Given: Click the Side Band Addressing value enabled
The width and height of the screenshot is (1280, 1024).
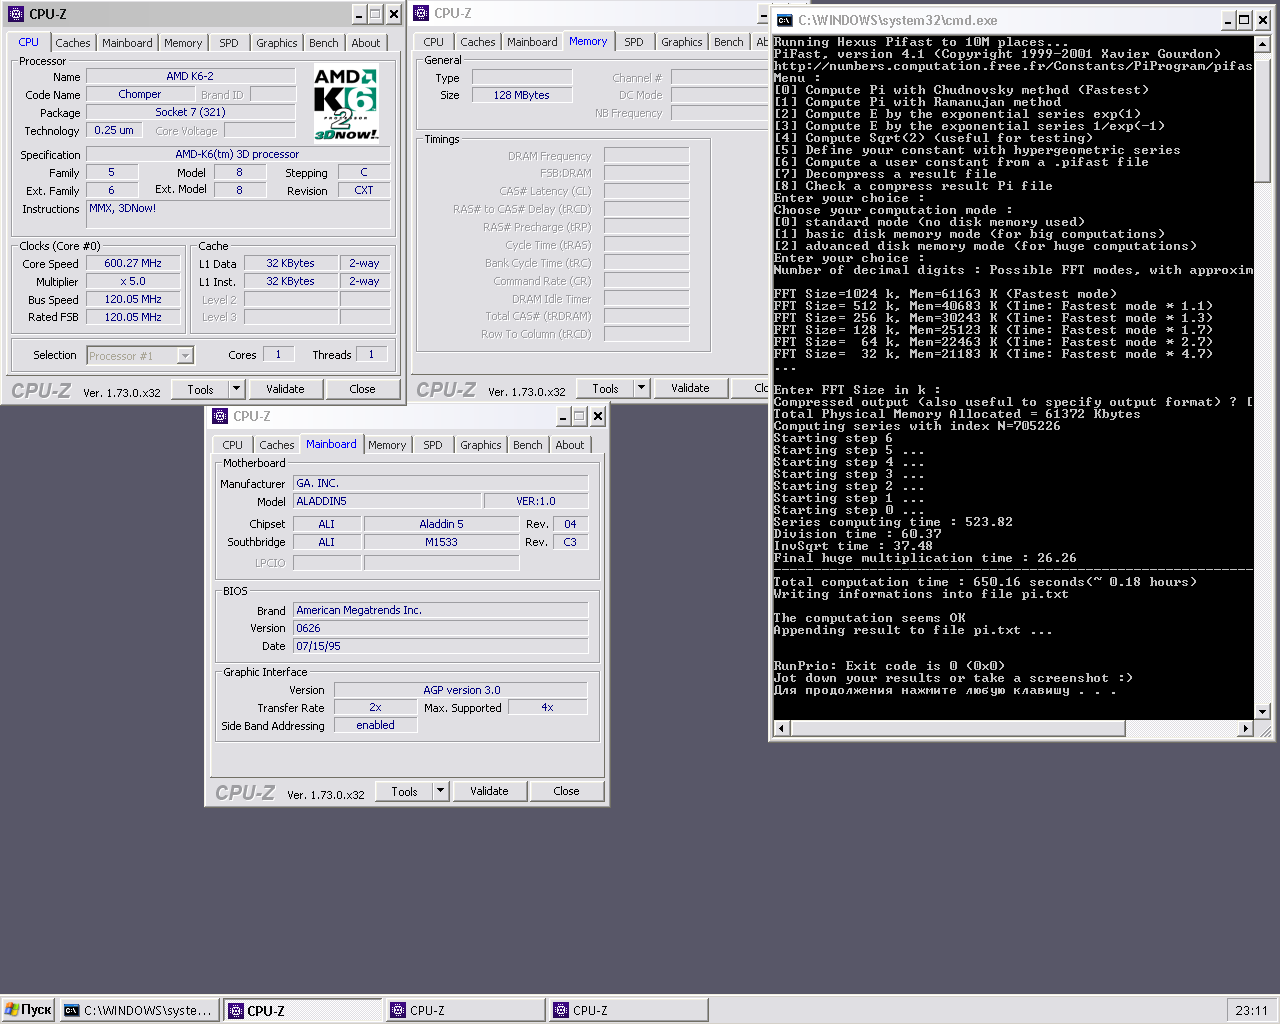Looking at the screenshot, I should [x=375, y=725].
